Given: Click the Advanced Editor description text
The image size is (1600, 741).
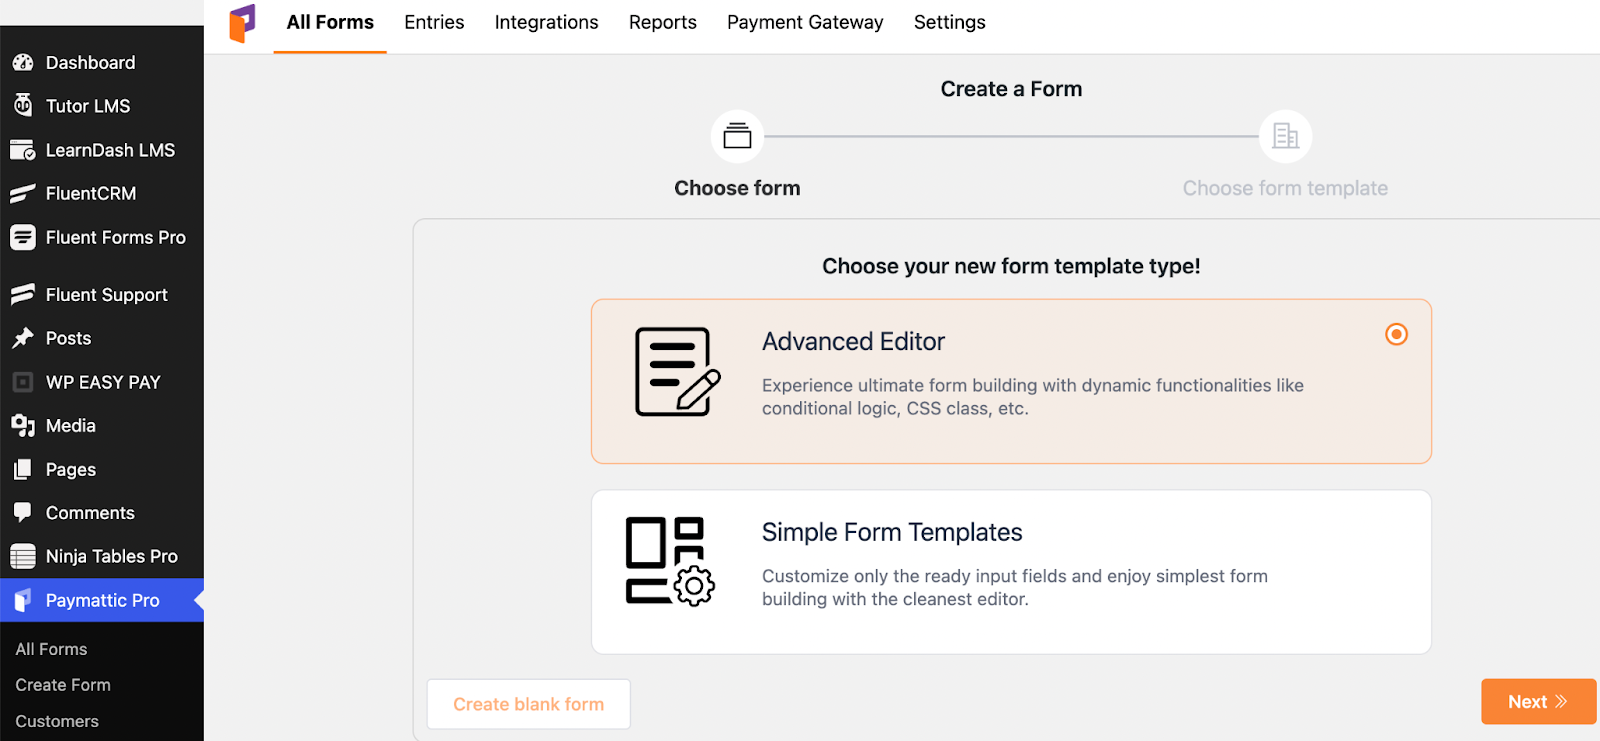Looking at the screenshot, I should click(x=1033, y=397).
